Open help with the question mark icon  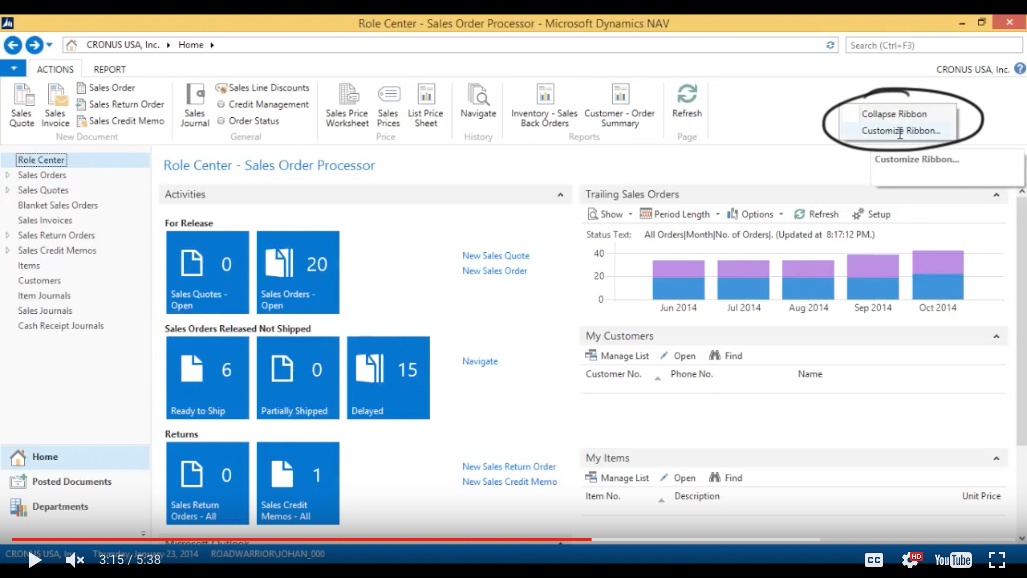coord(1020,68)
